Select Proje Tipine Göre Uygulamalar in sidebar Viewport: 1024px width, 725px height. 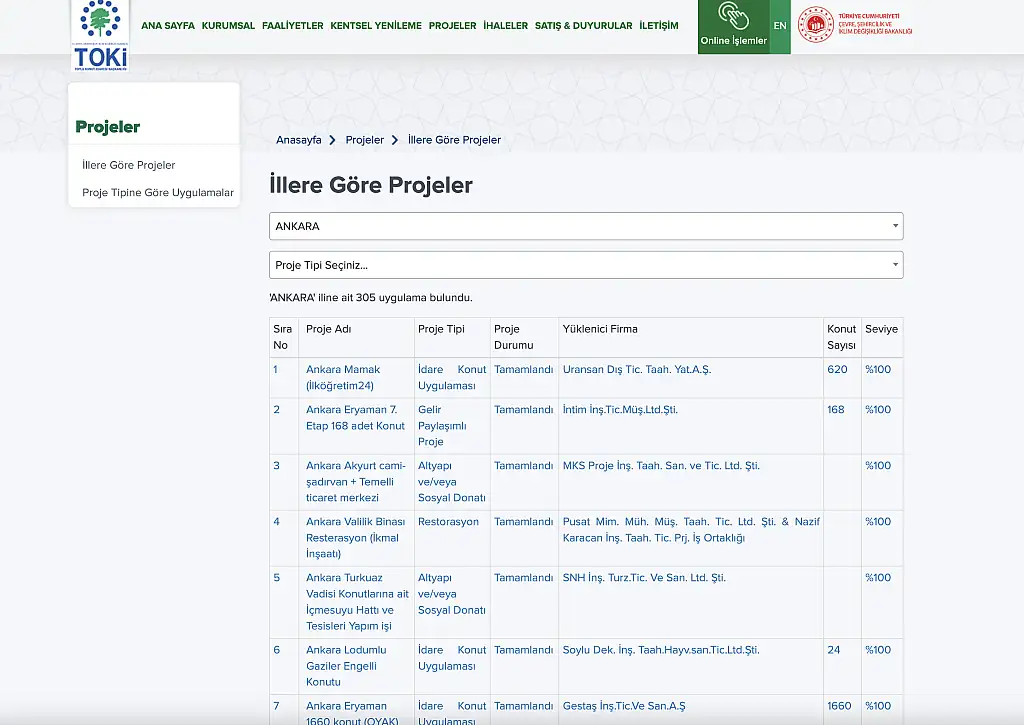point(158,193)
